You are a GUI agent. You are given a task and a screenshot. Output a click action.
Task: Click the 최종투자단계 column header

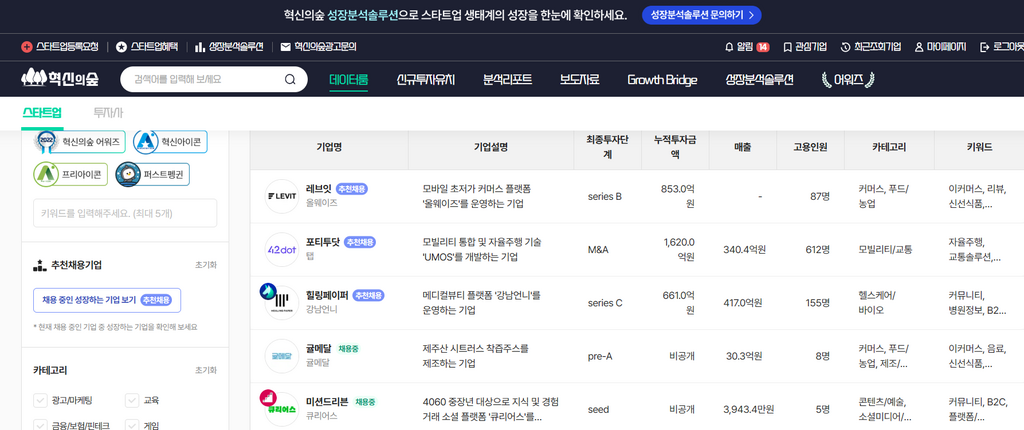pyautogui.click(x=607, y=148)
